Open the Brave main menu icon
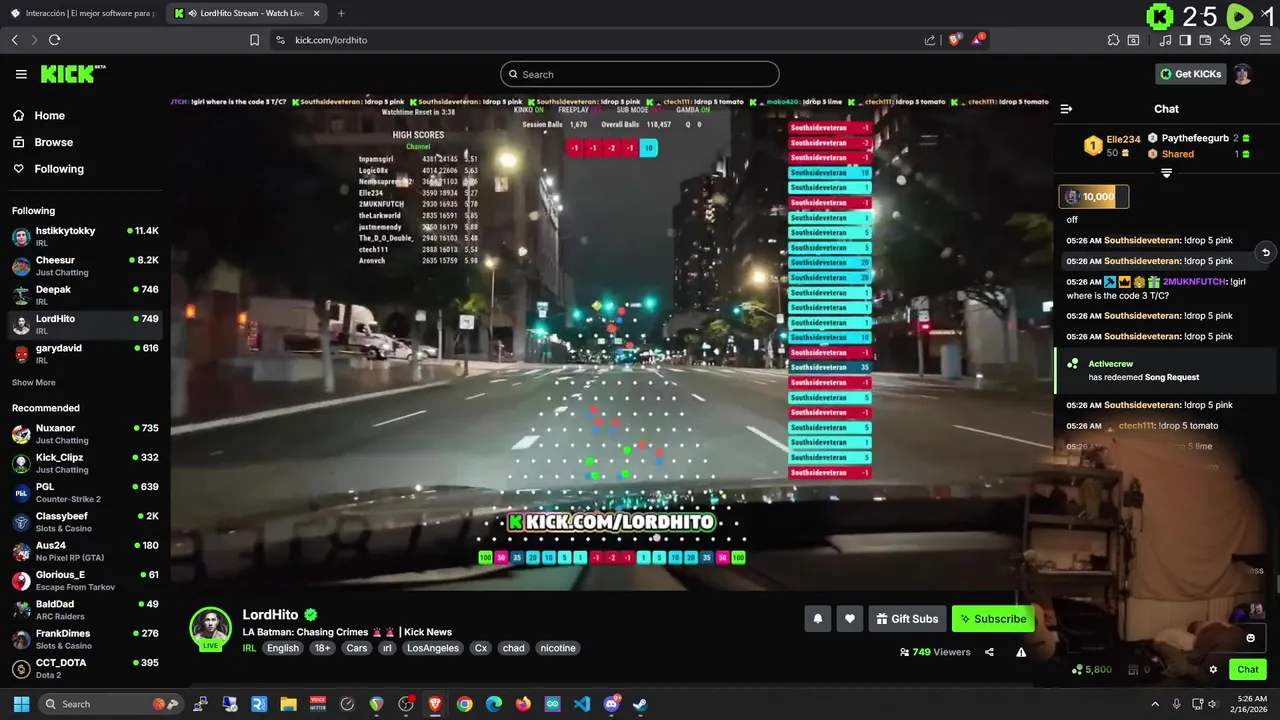The image size is (1280, 720). coord(1265,40)
